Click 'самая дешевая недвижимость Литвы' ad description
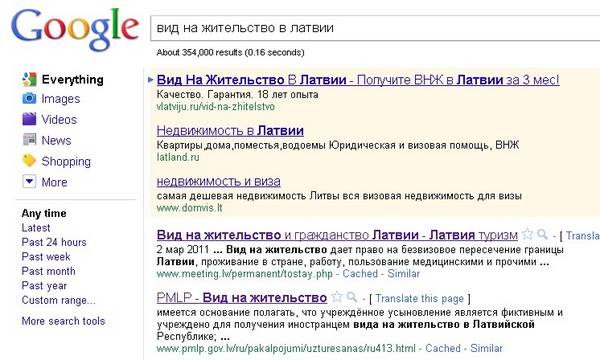The height and width of the screenshot is (360, 600). click(339, 196)
